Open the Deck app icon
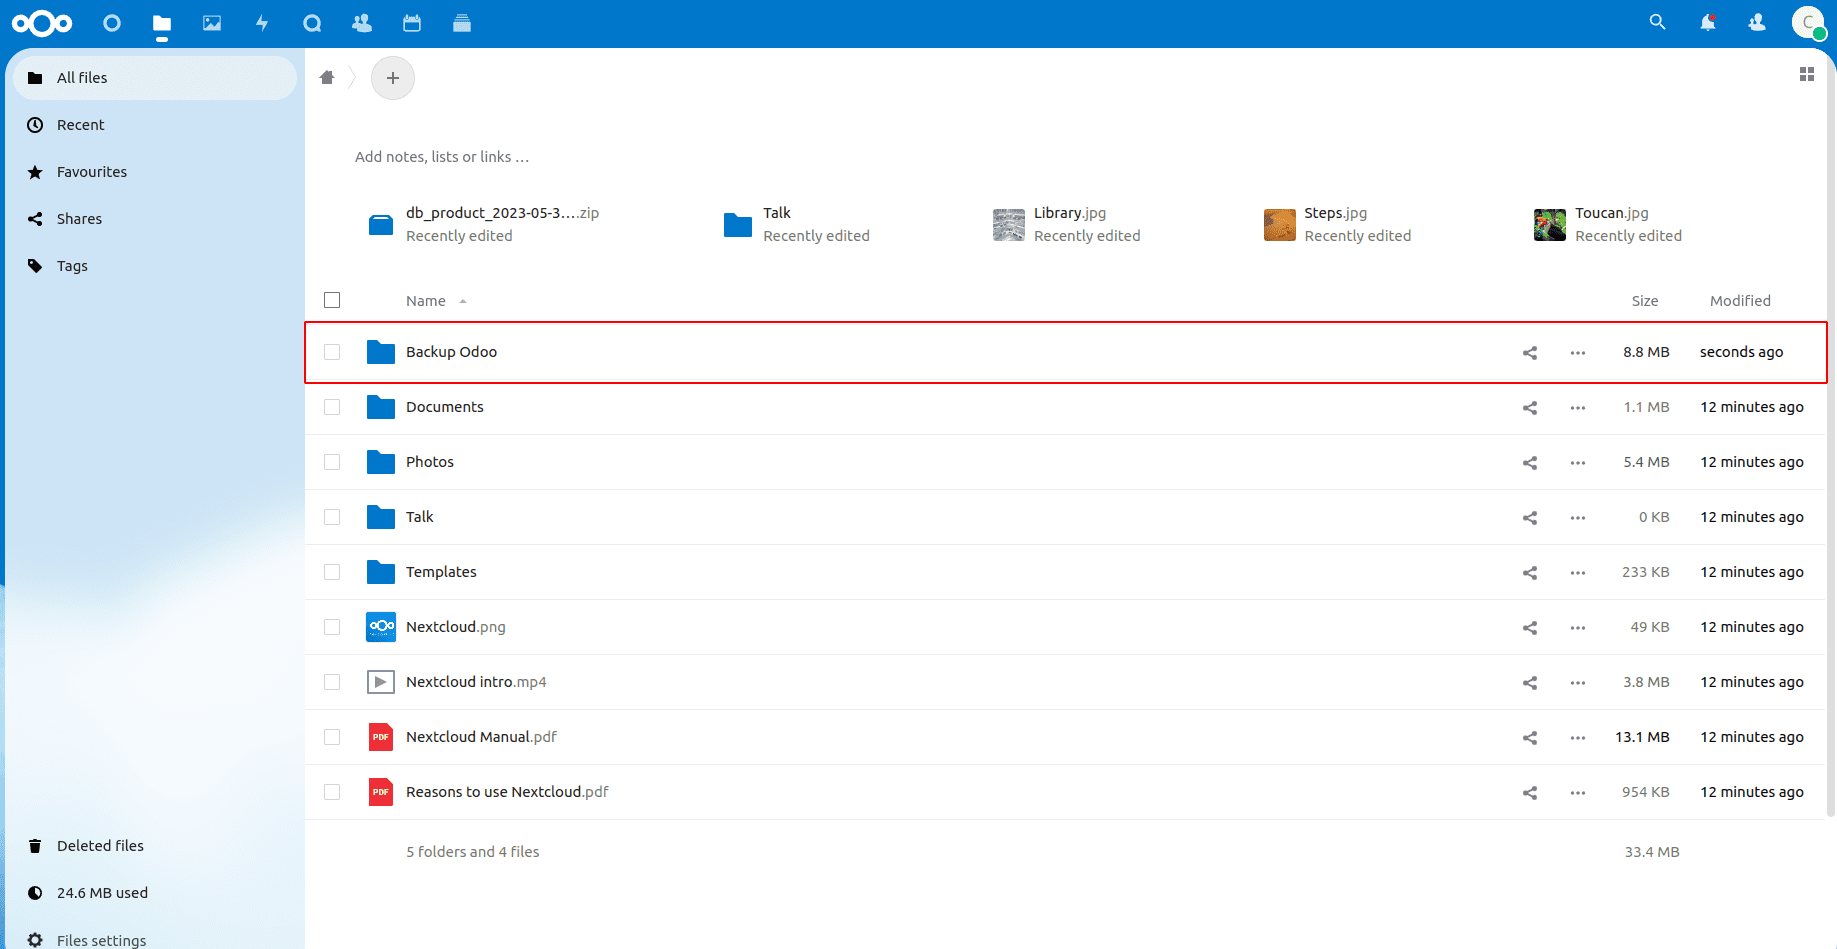This screenshot has height=949, width=1837. tap(462, 23)
